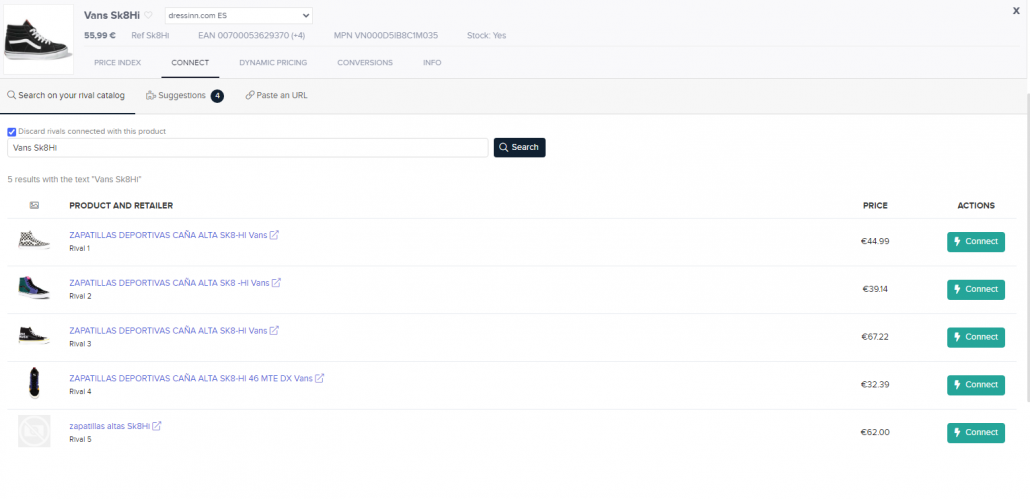This screenshot has height=499, width=1030.
Task: Click the Stock: Yes text
Action: 486,35
